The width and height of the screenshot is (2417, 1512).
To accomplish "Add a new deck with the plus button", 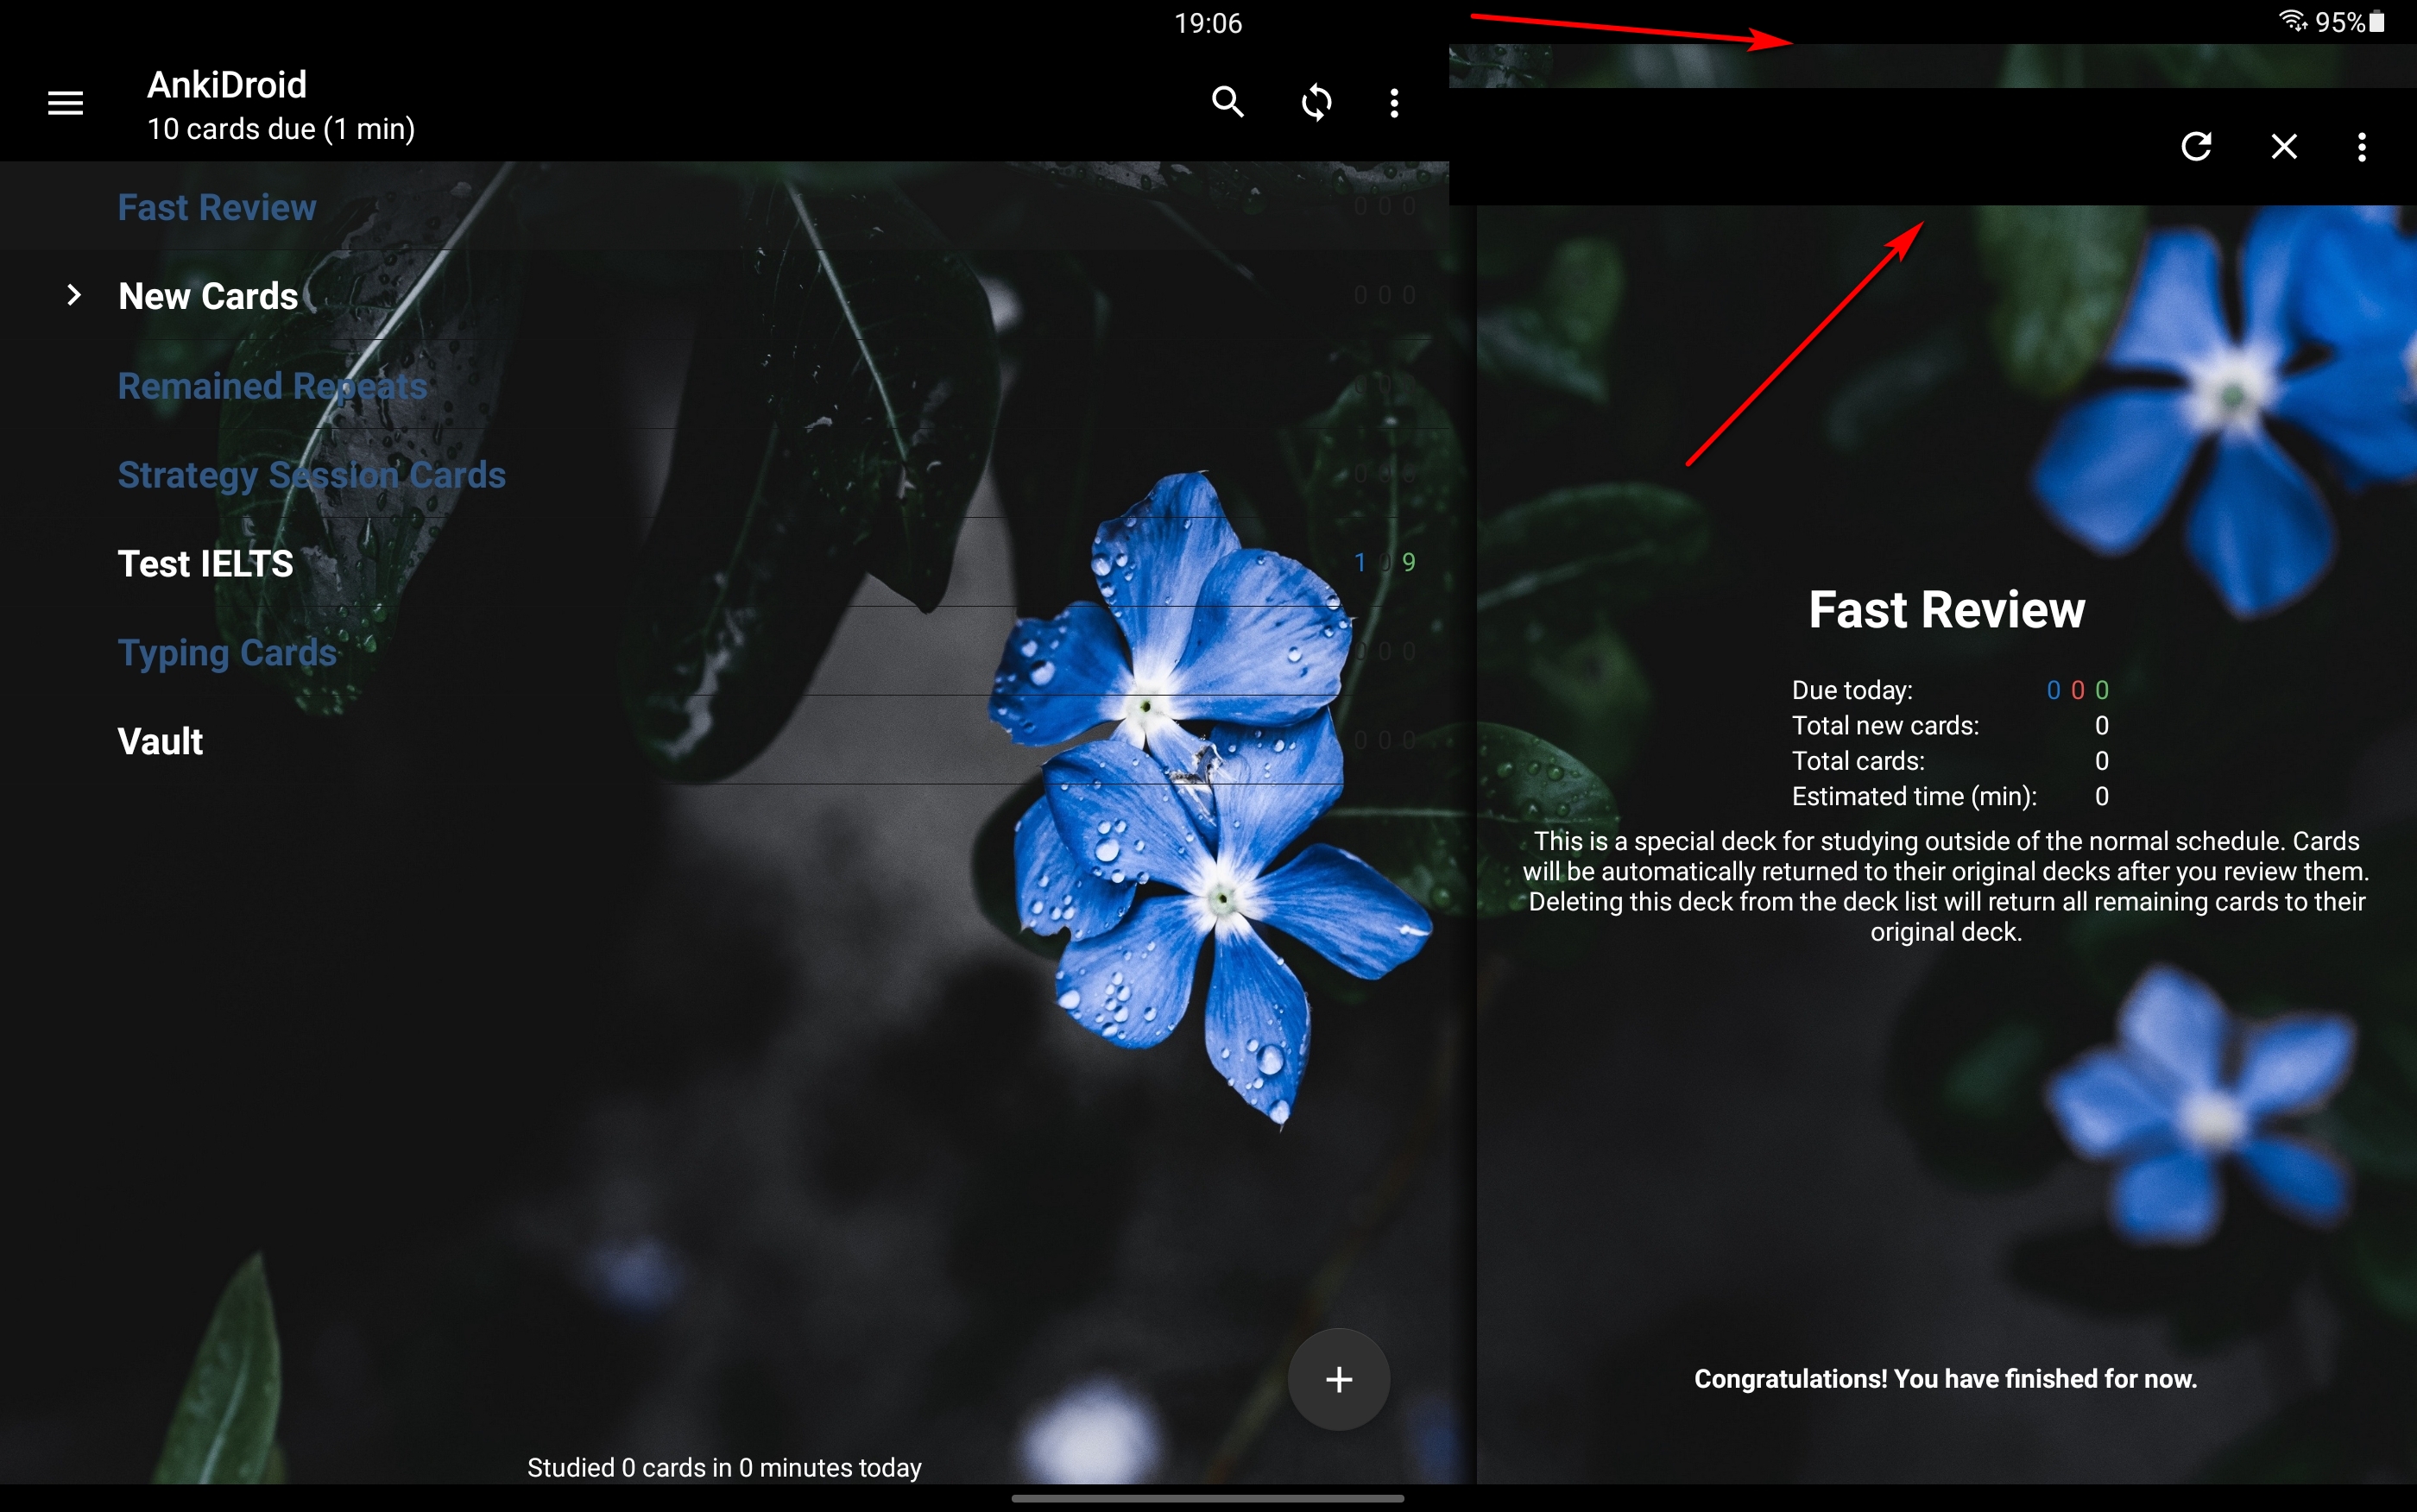I will pos(1338,1379).
